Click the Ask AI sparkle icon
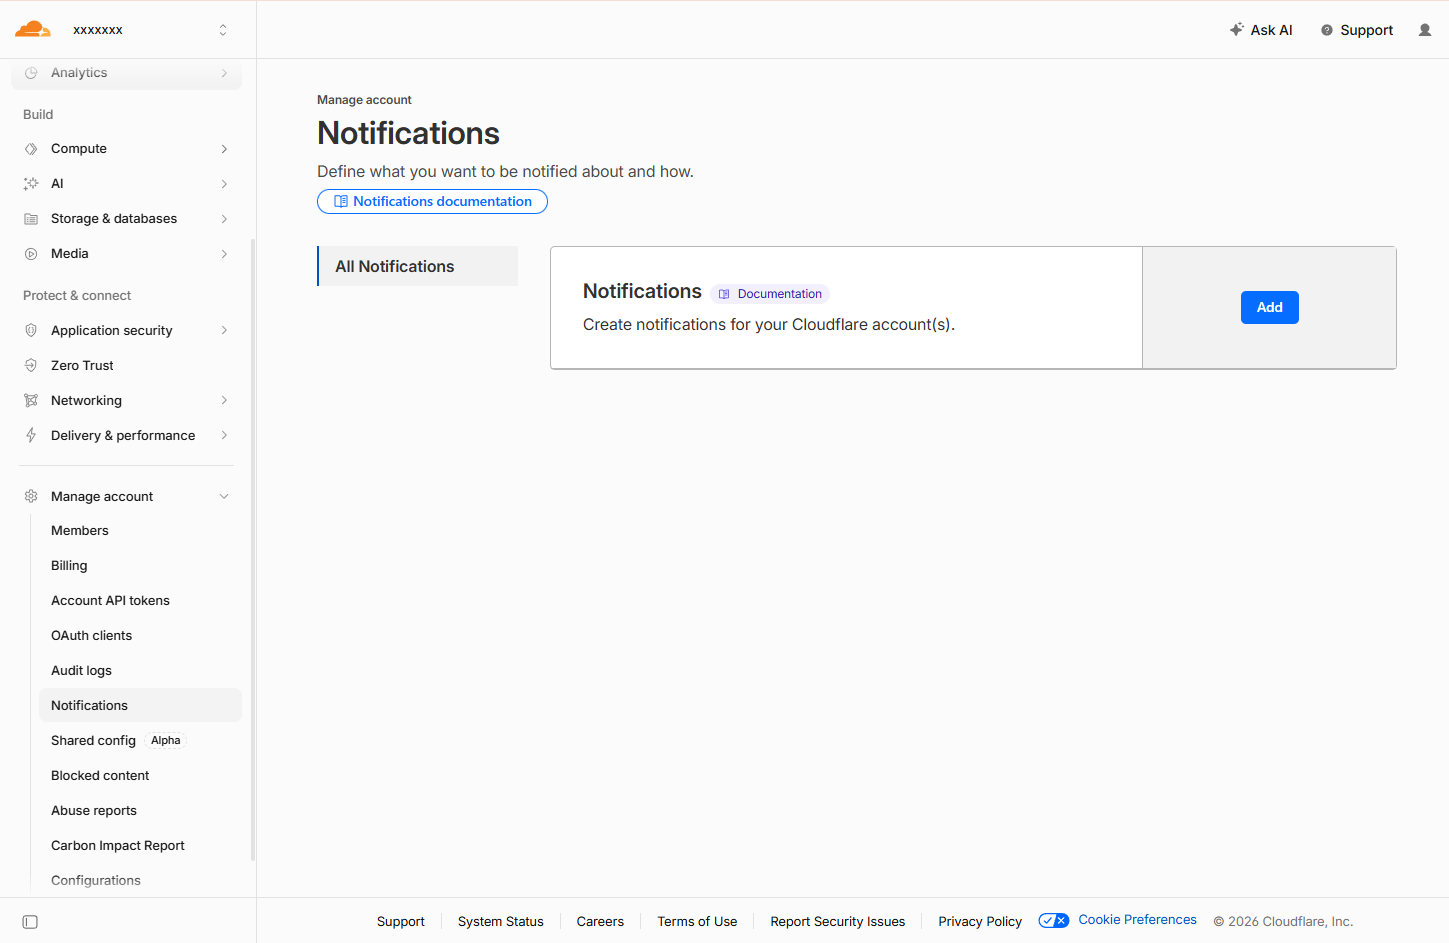The width and height of the screenshot is (1449, 943). pyautogui.click(x=1237, y=29)
